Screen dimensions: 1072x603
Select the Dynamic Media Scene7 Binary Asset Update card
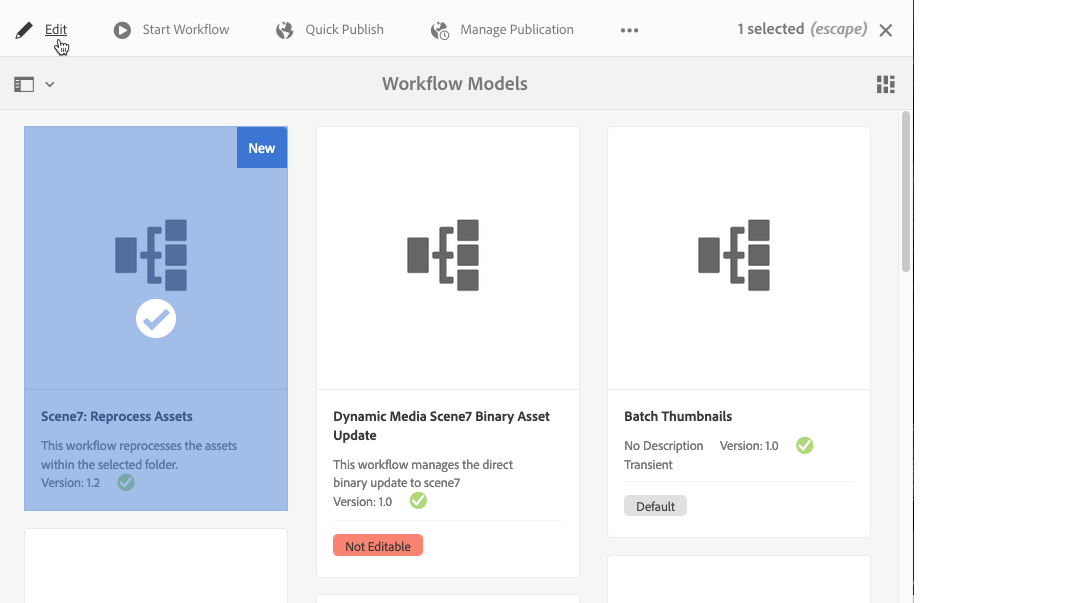[447, 257]
